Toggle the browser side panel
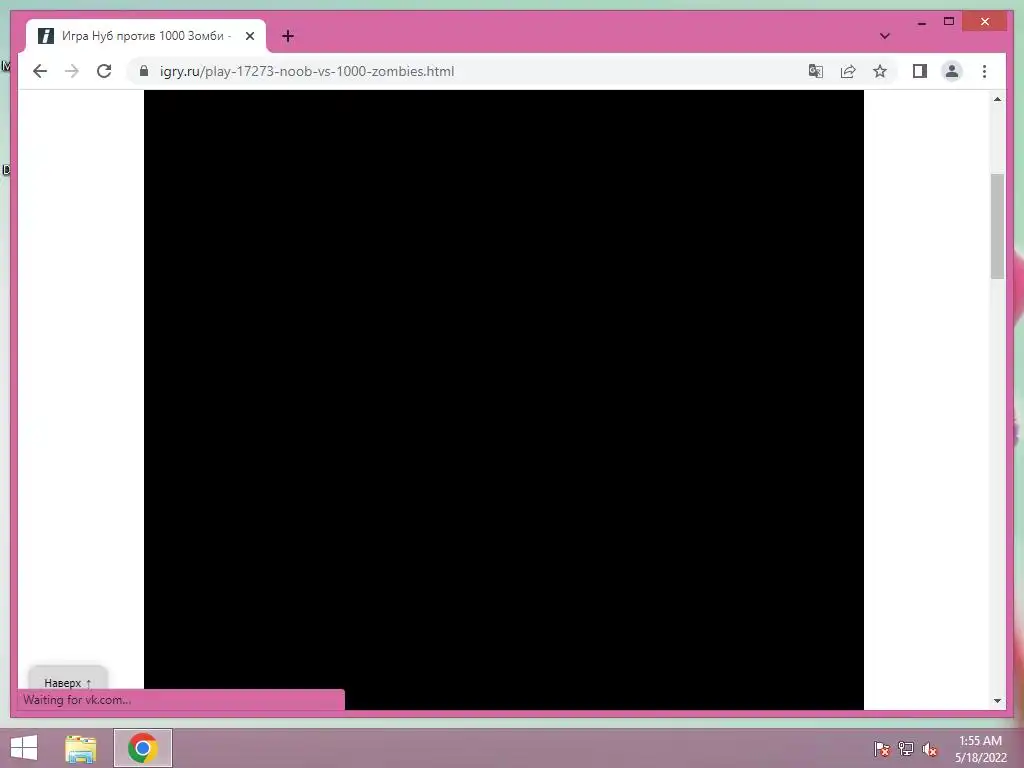Image resolution: width=1024 pixels, height=768 pixels. (x=920, y=71)
